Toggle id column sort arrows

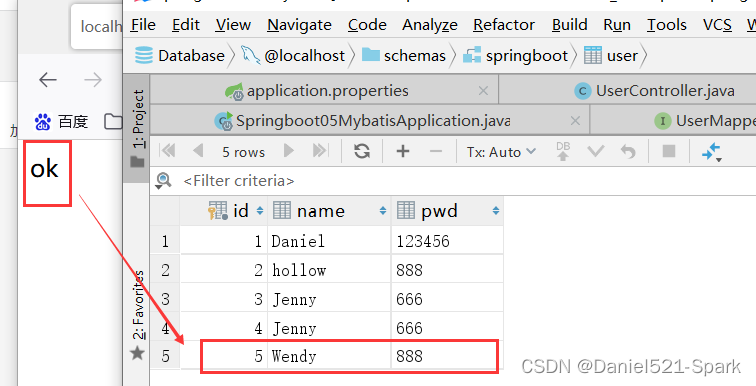click(x=260, y=211)
